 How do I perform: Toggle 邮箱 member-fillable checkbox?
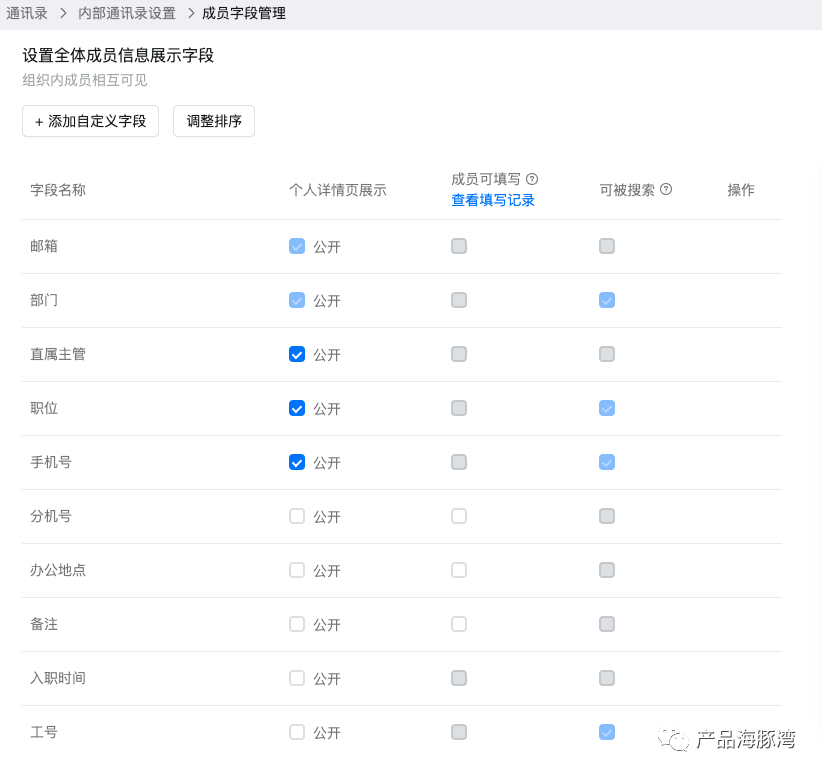[x=459, y=246]
